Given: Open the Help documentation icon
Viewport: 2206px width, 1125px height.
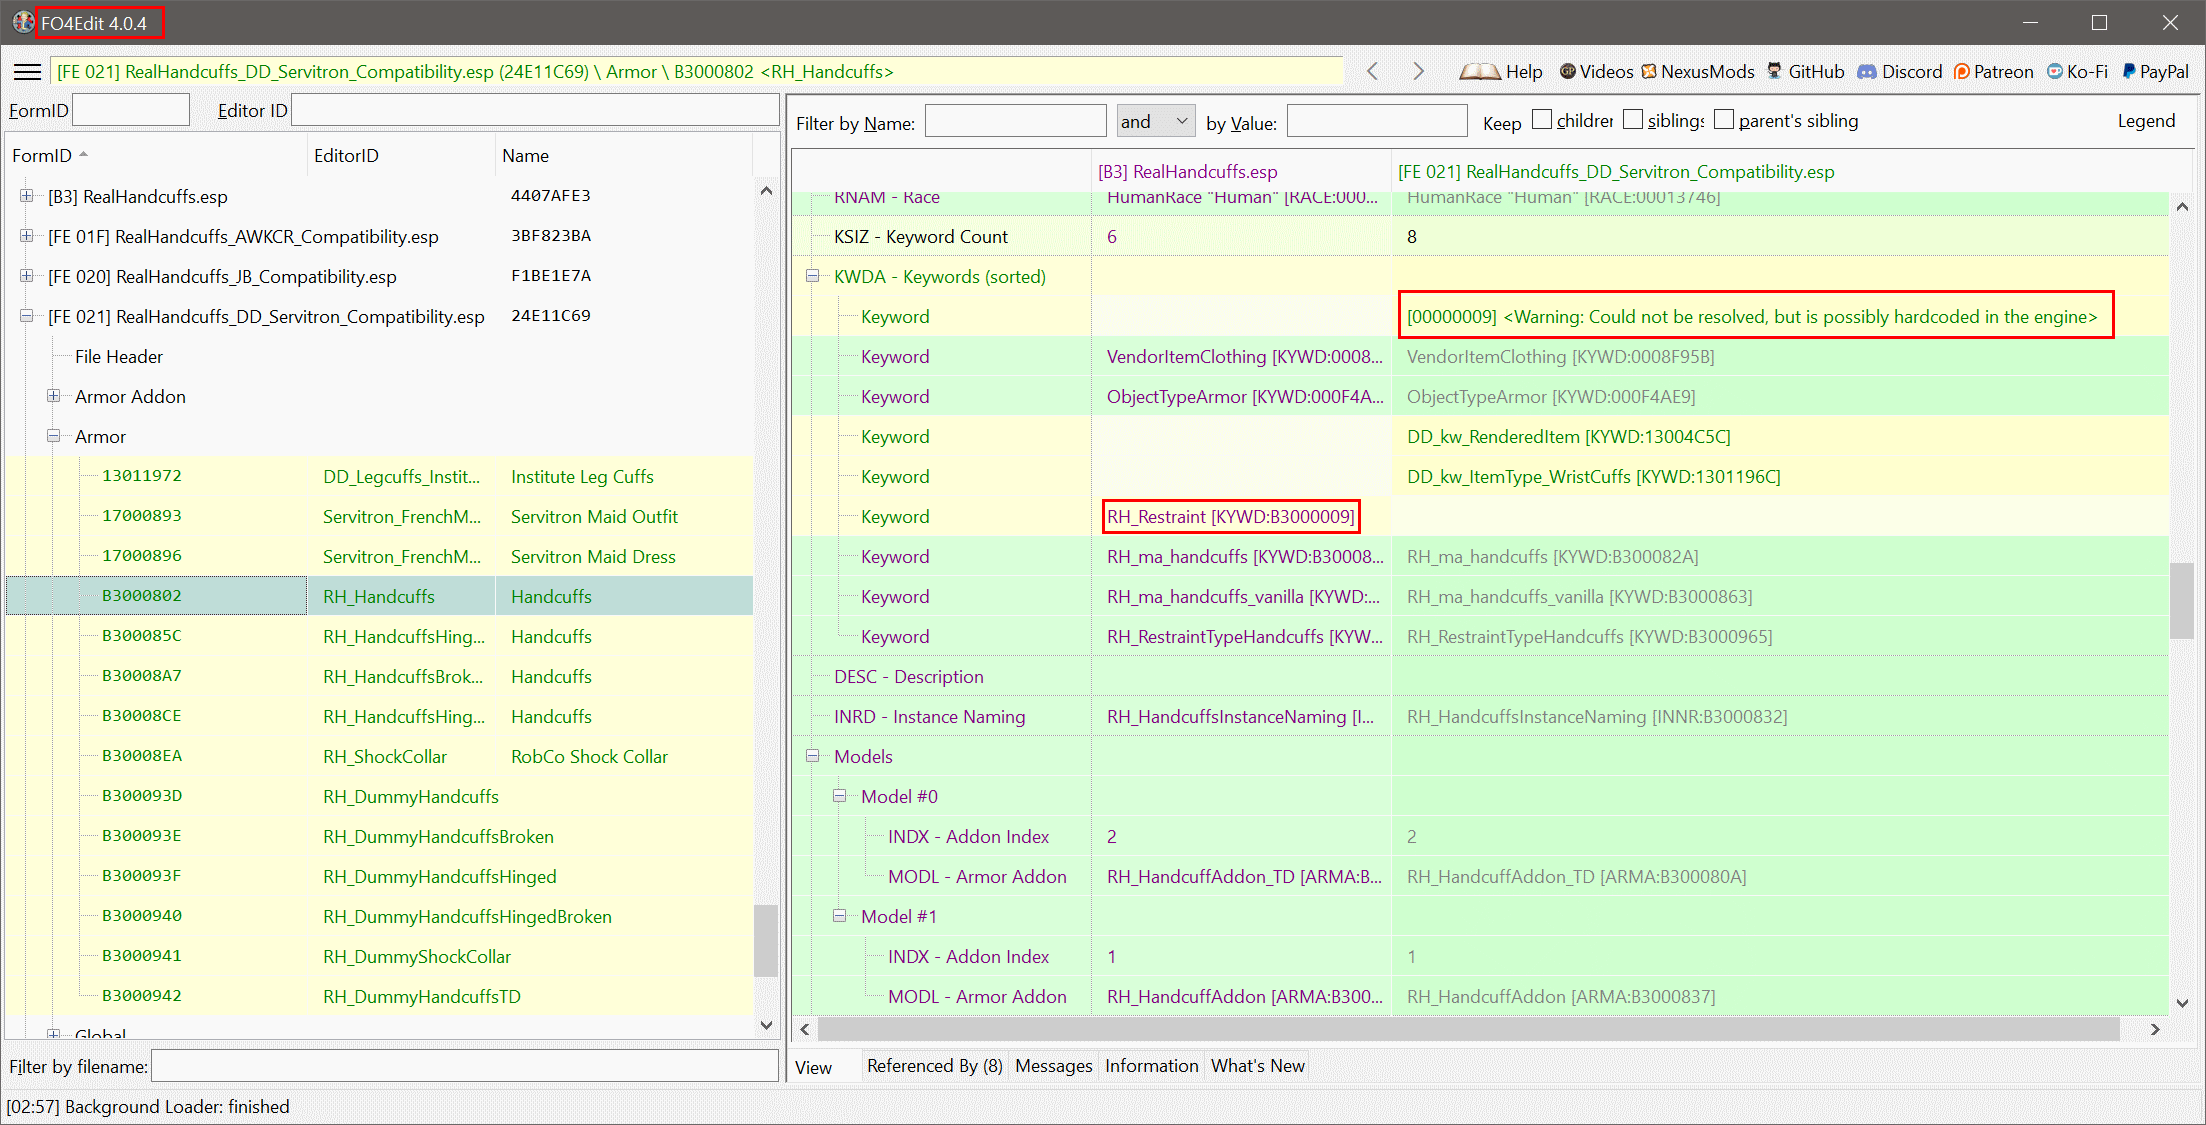Looking at the screenshot, I should 1480,71.
